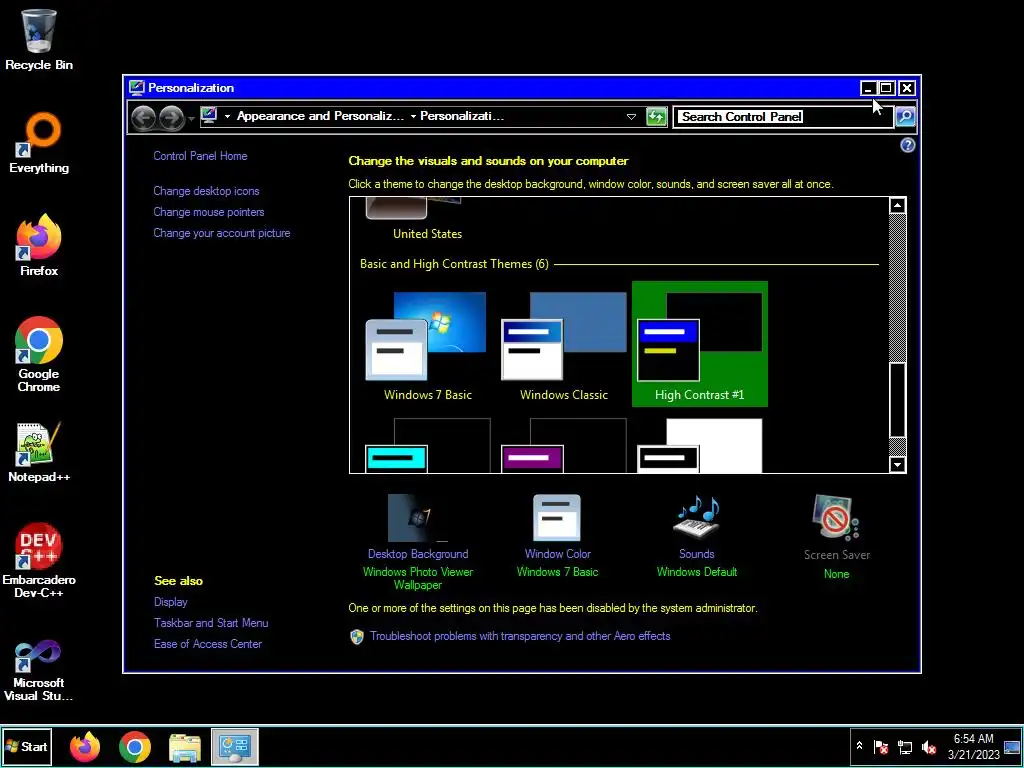Expand the address bar history dropdown
This screenshot has width=1024, height=768.
point(631,117)
